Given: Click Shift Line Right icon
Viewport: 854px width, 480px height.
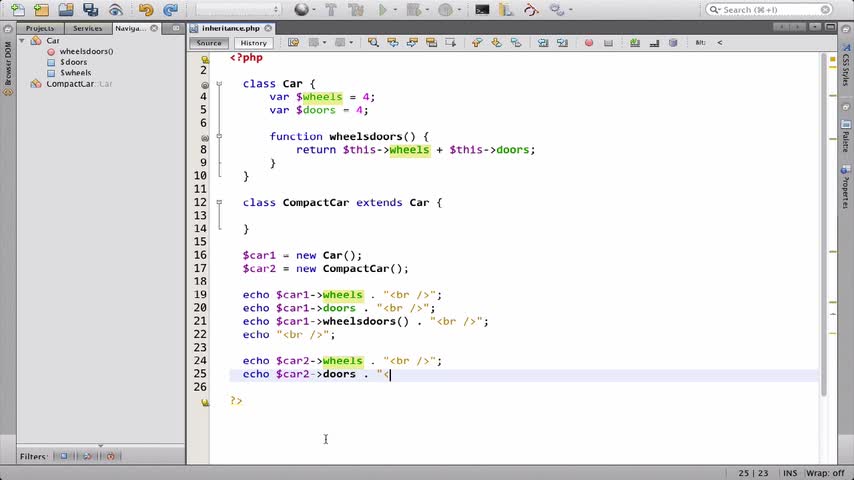Looking at the screenshot, I should [562, 42].
